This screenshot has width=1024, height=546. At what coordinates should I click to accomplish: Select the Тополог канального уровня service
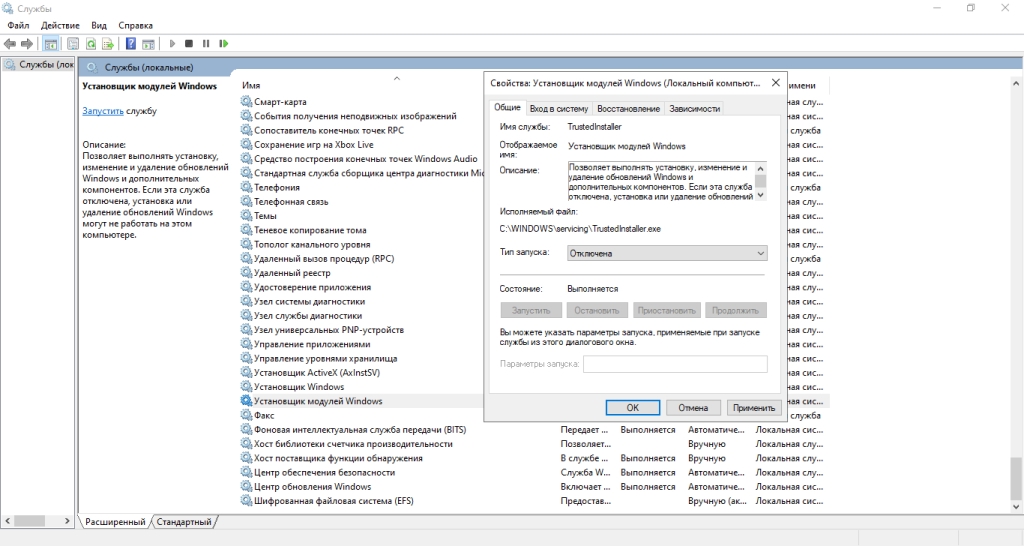(312, 244)
